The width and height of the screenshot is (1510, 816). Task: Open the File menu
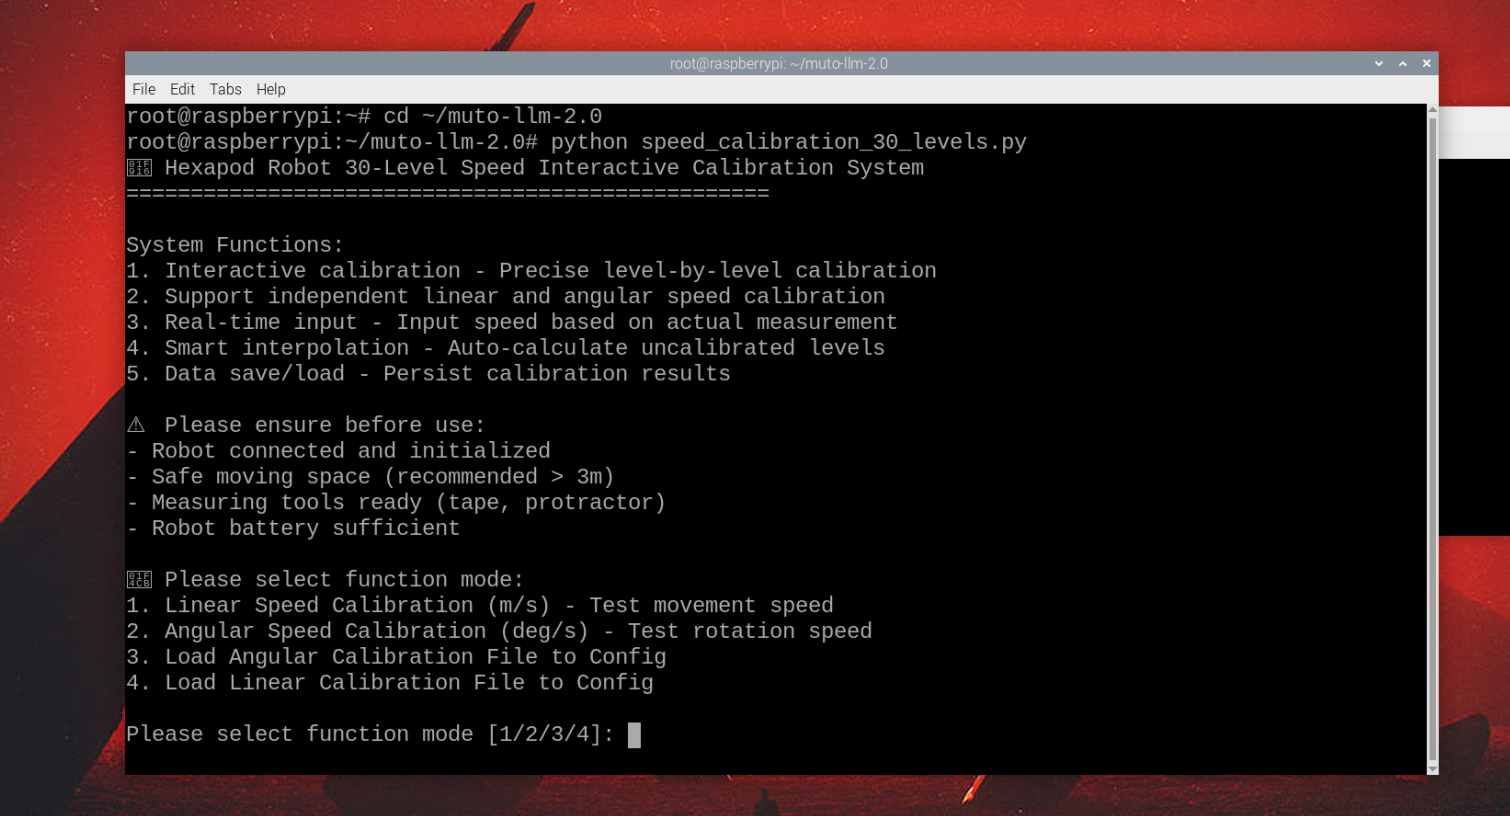pyautogui.click(x=144, y=89)
